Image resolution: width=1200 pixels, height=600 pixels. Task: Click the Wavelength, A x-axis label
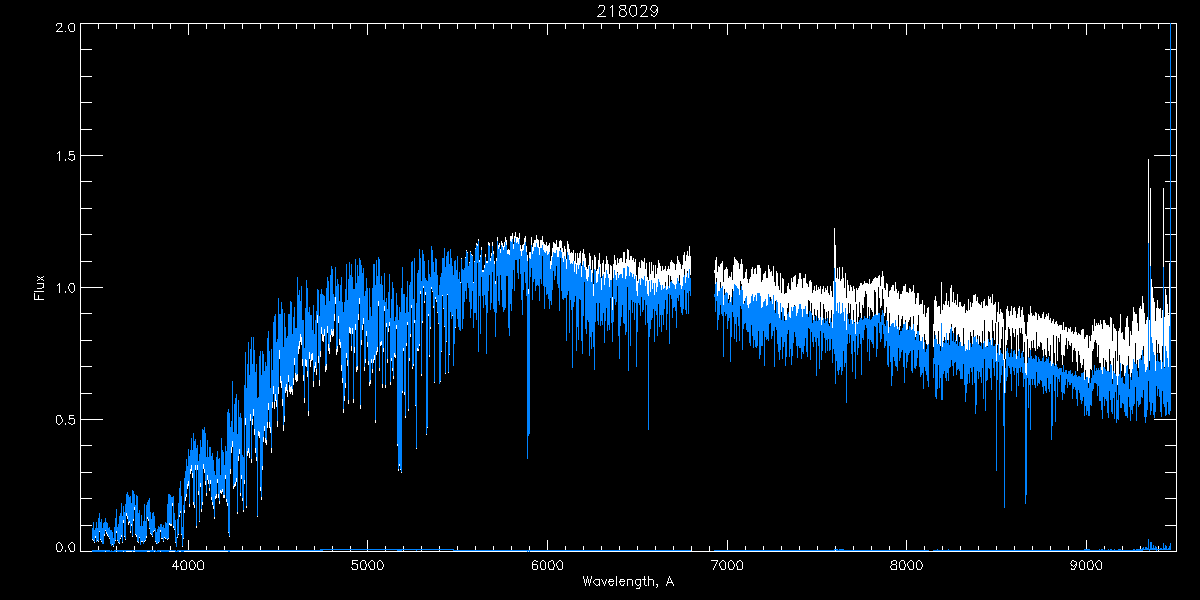(627, 581)
